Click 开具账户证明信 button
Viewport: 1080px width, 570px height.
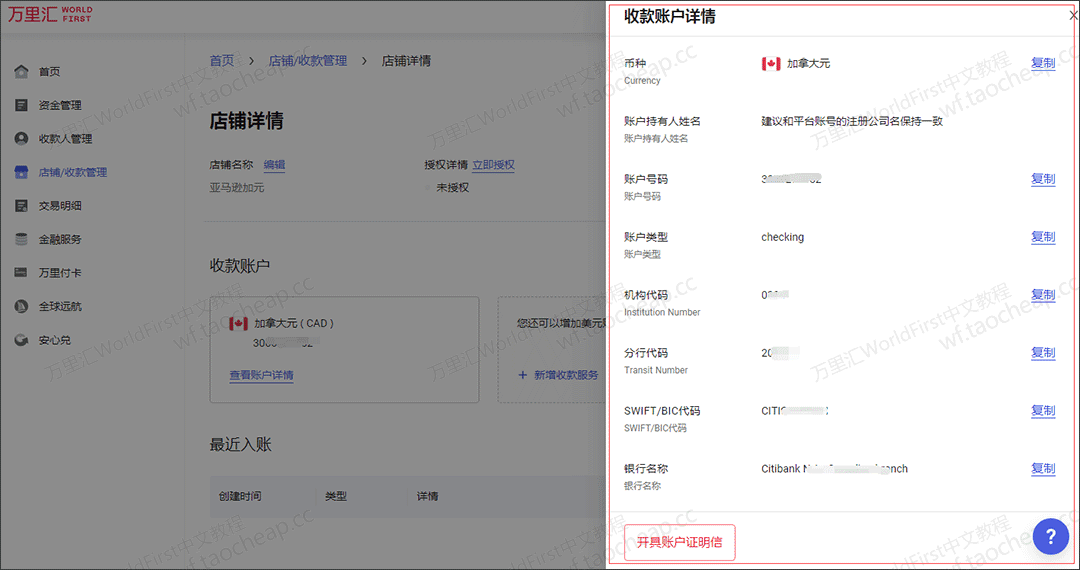[x=679, y=542]
